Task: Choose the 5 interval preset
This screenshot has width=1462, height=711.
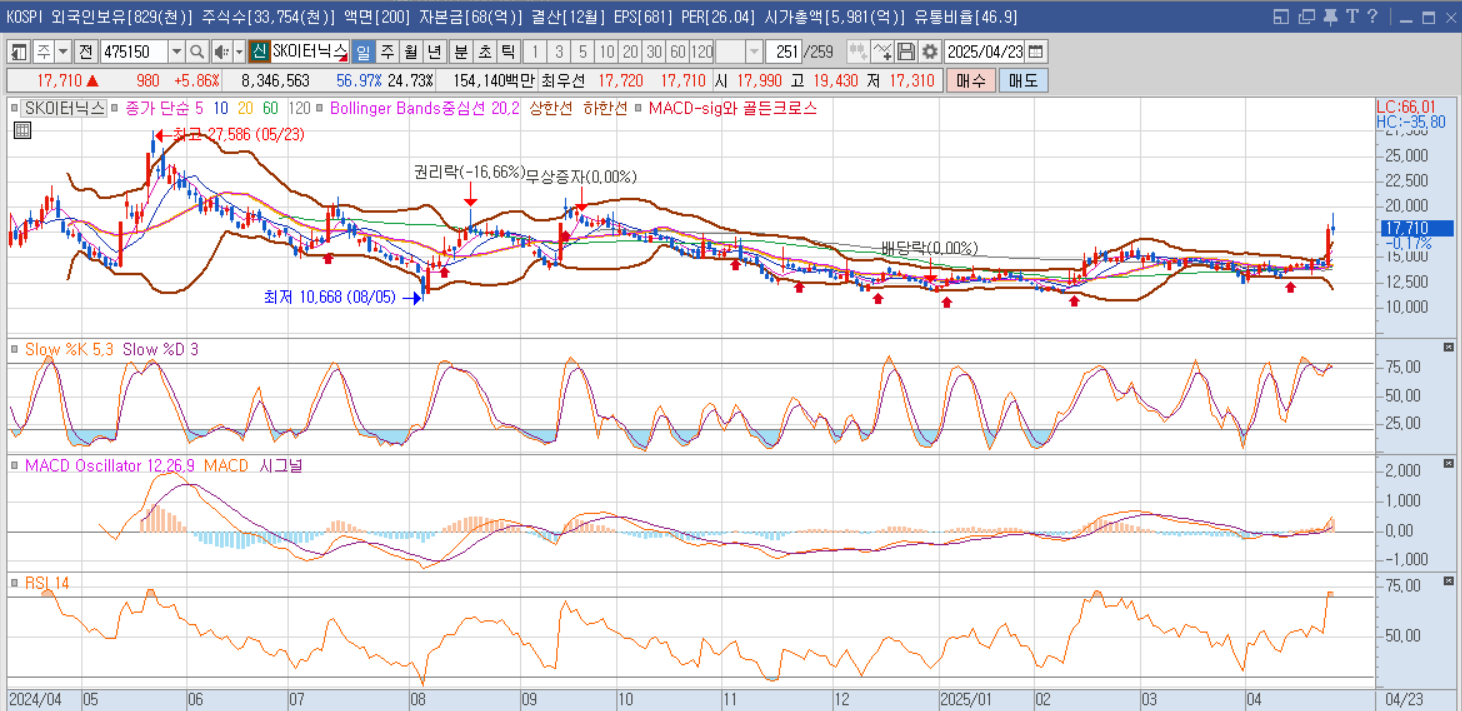Action: [583, 52]
